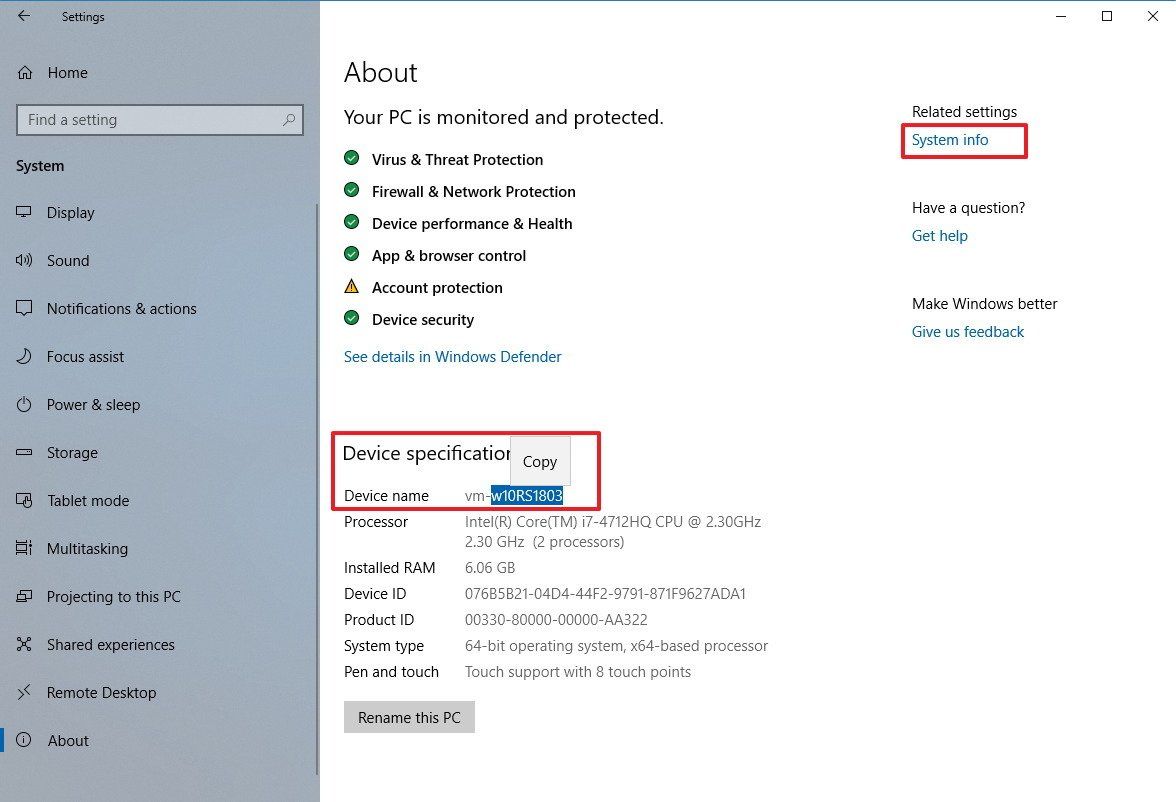Select the Power & sleep icon
The height and width of the screenshot is (802, 1176).
pyautogui.click(x=24, y=404)
